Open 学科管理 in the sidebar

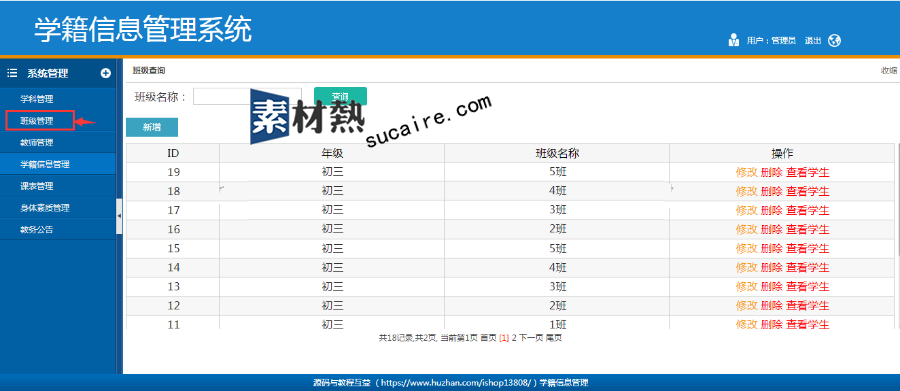(37, 99)
